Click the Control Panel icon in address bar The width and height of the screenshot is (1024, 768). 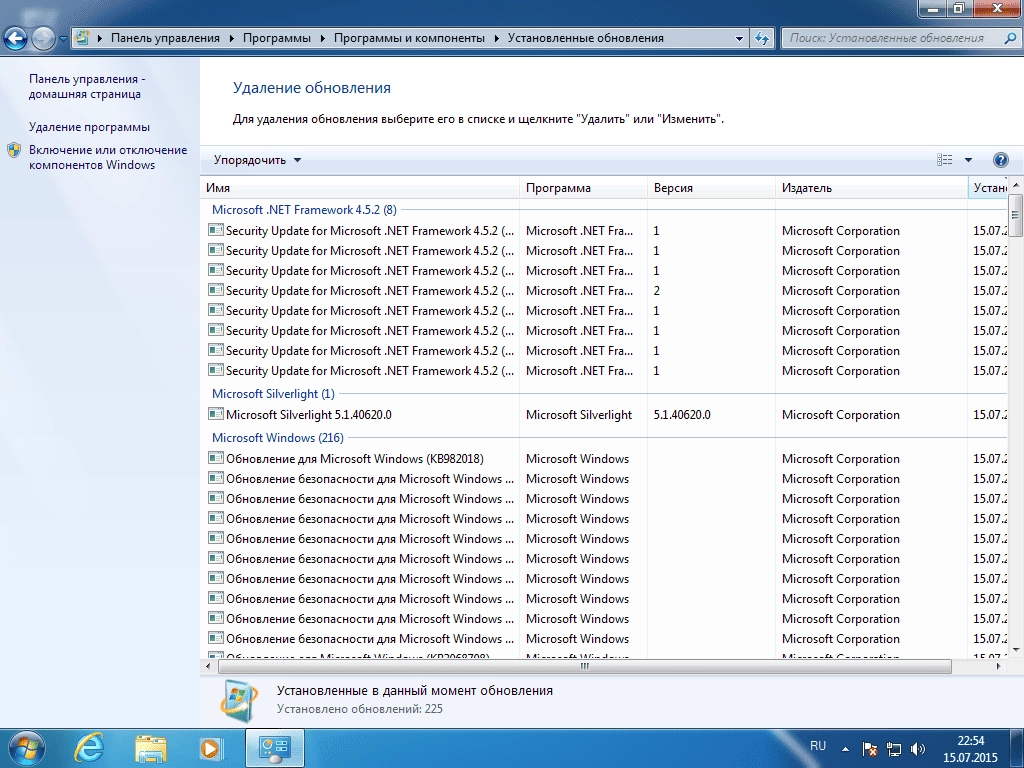(82, 38)
